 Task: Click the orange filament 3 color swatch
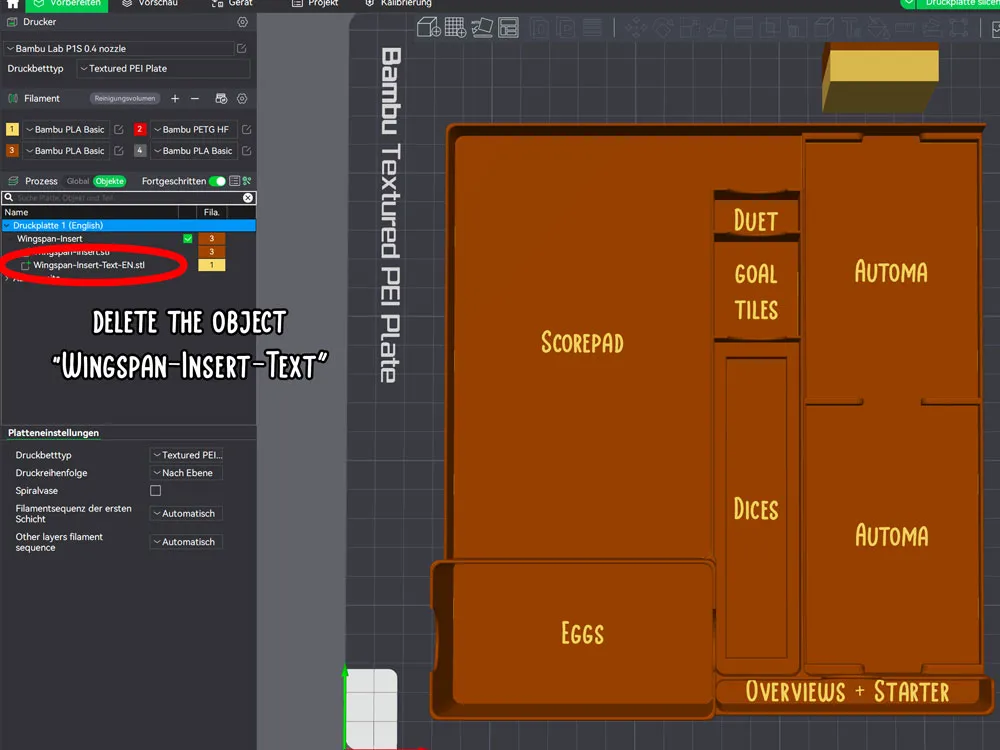click(12, 151)
